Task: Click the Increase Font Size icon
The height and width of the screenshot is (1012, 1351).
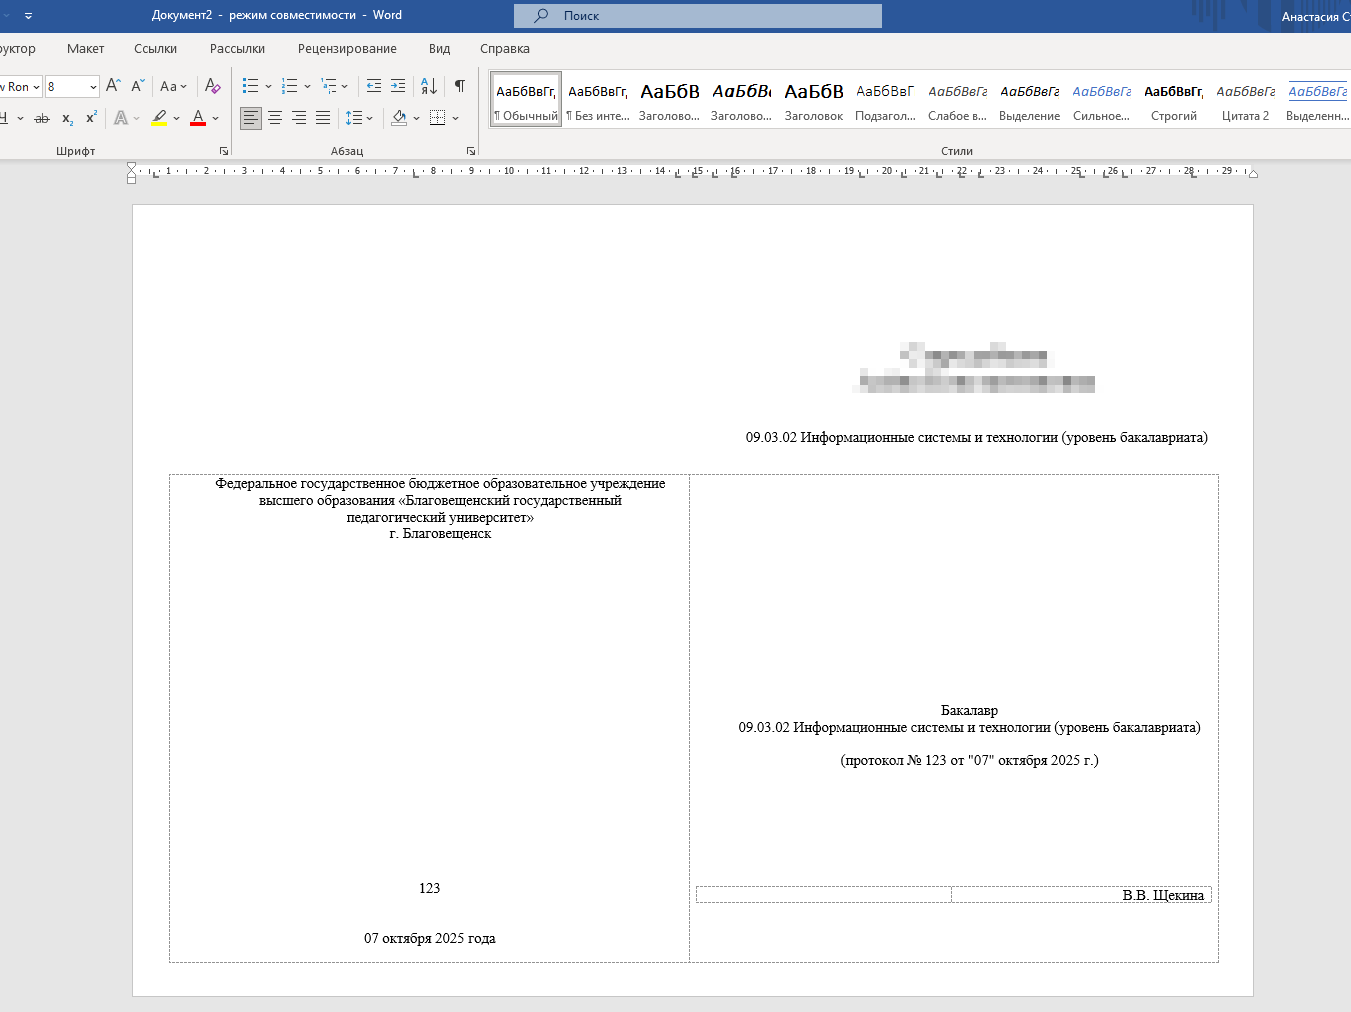Action: 113,86
